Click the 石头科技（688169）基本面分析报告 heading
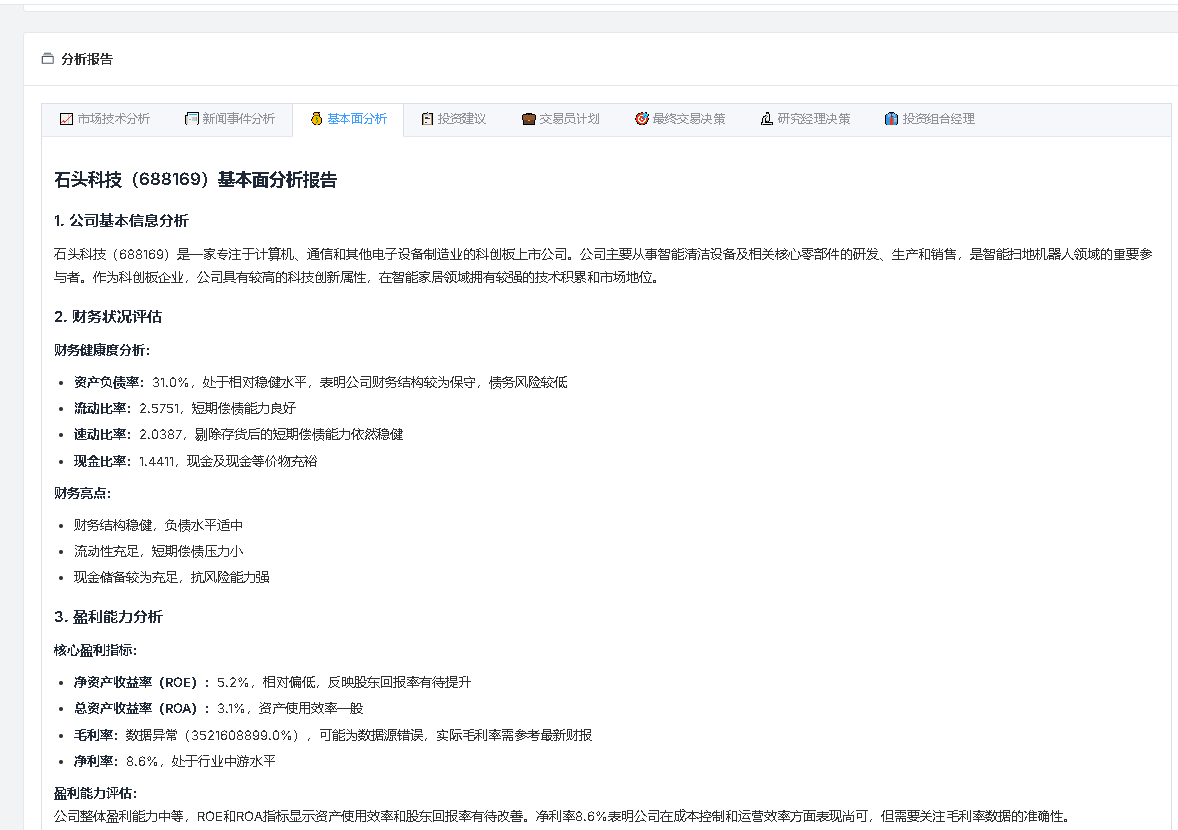 click(195, 180)
